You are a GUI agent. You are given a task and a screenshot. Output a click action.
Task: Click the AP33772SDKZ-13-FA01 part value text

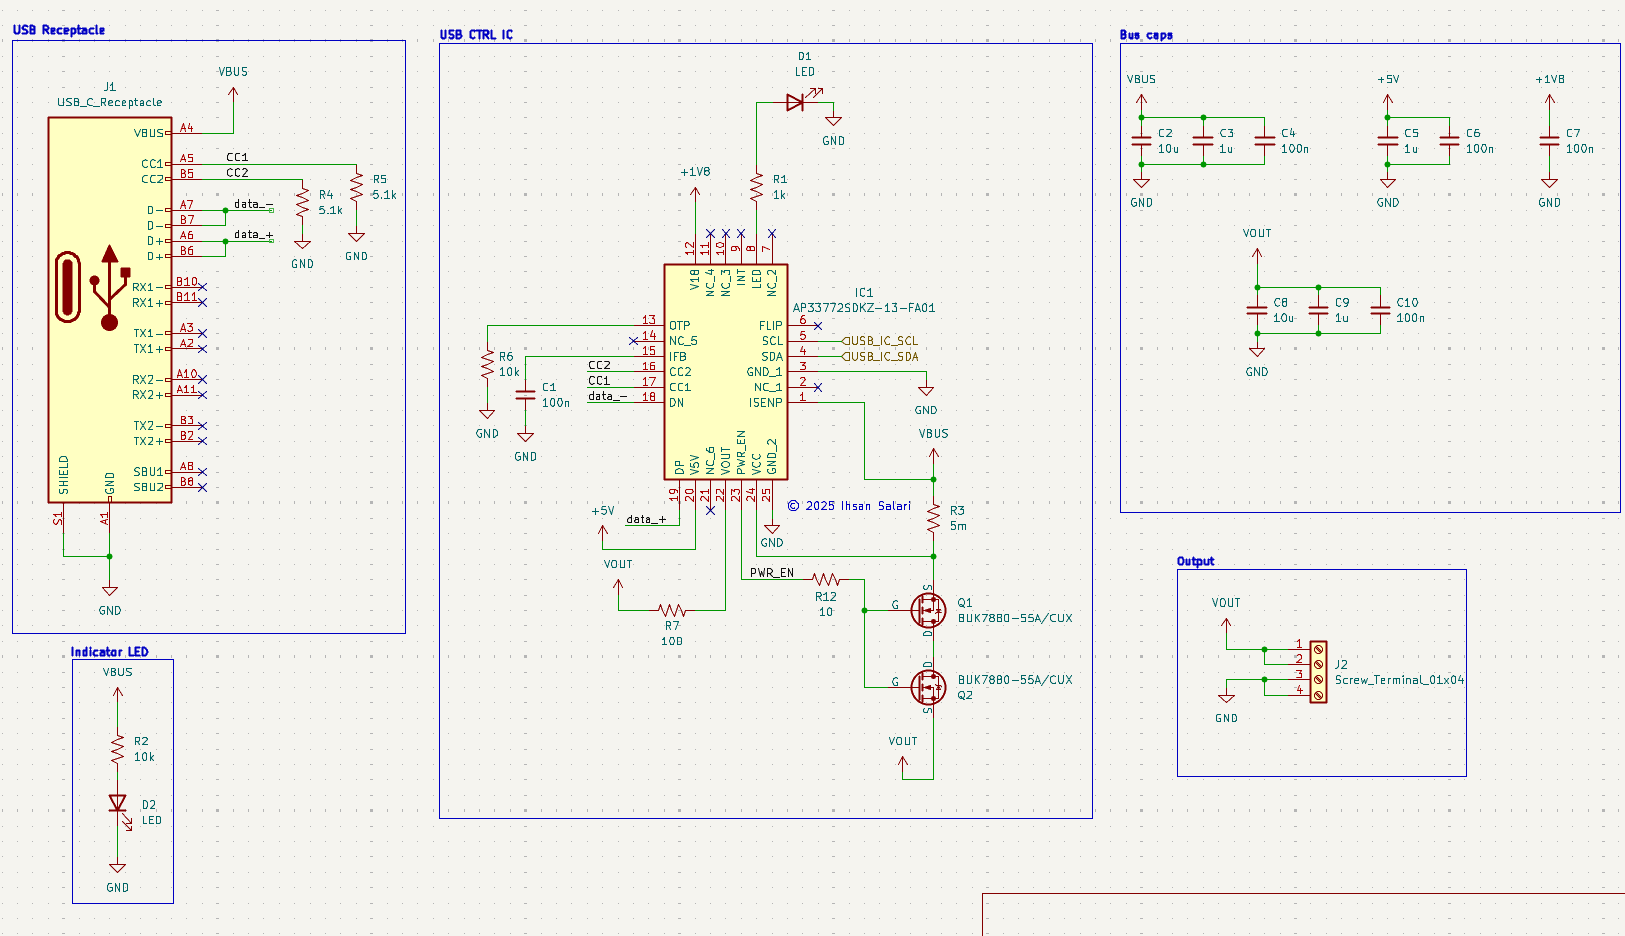click(x=864, y=308)
